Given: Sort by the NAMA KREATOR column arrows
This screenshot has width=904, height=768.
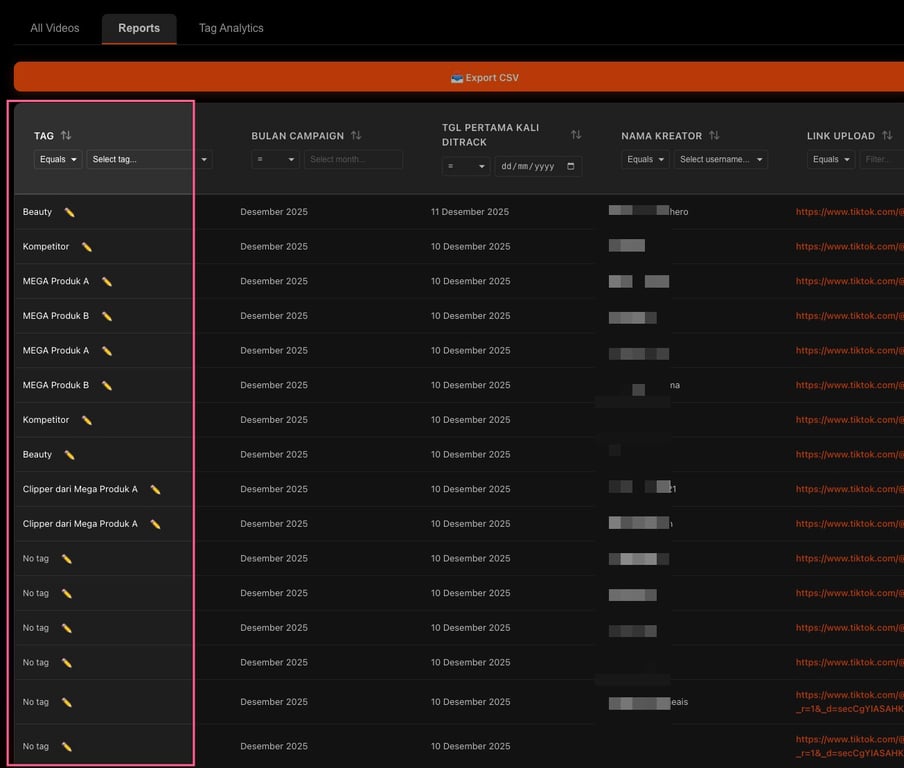Looking at the screenshot, I should (x=714, y=135).
